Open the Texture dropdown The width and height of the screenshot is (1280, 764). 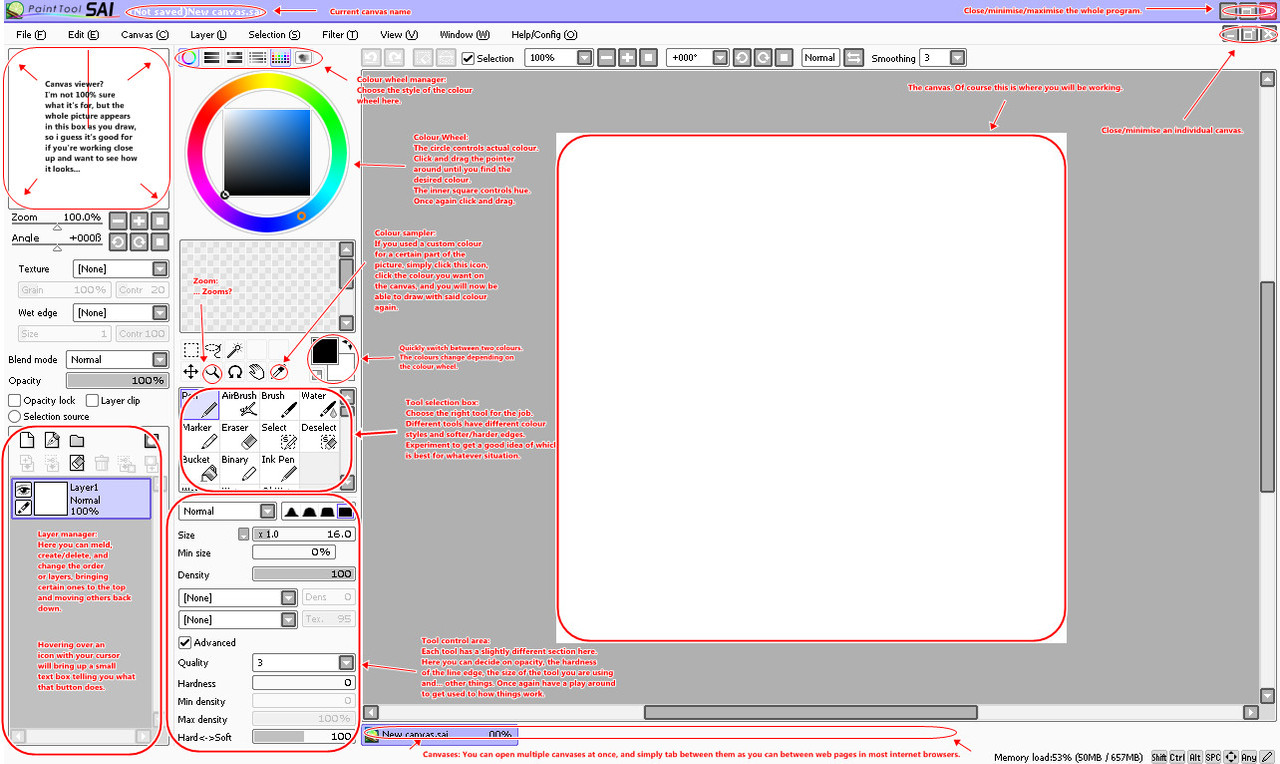click(x=121, y=269)
